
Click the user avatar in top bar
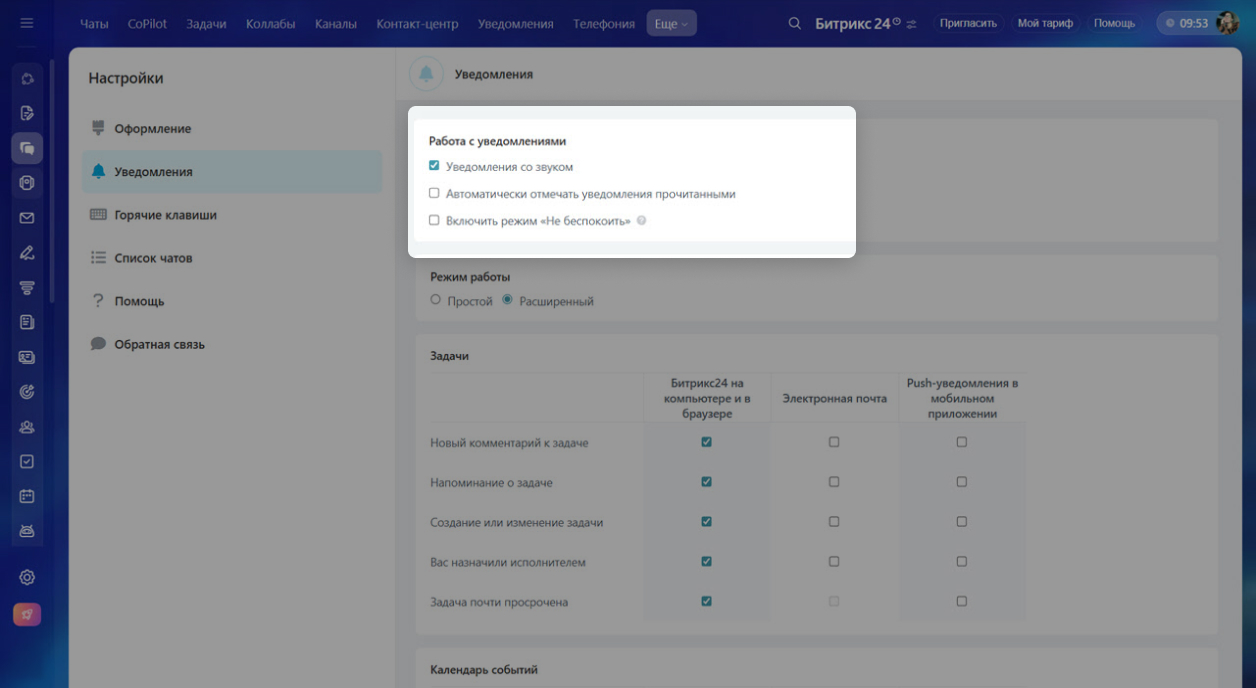[x=1227, y=23]
